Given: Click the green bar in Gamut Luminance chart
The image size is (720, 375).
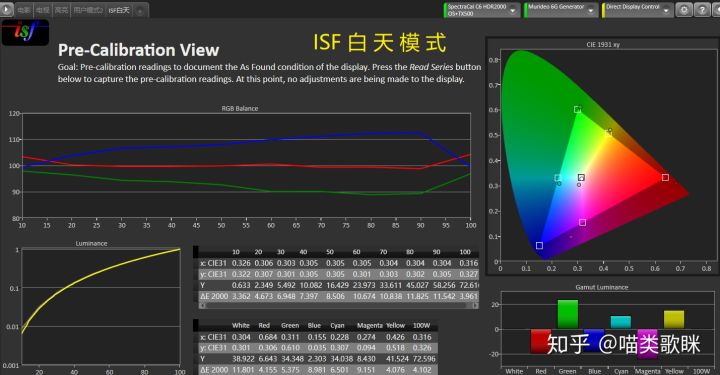Looking at the screenshot, I should (568, 314).
